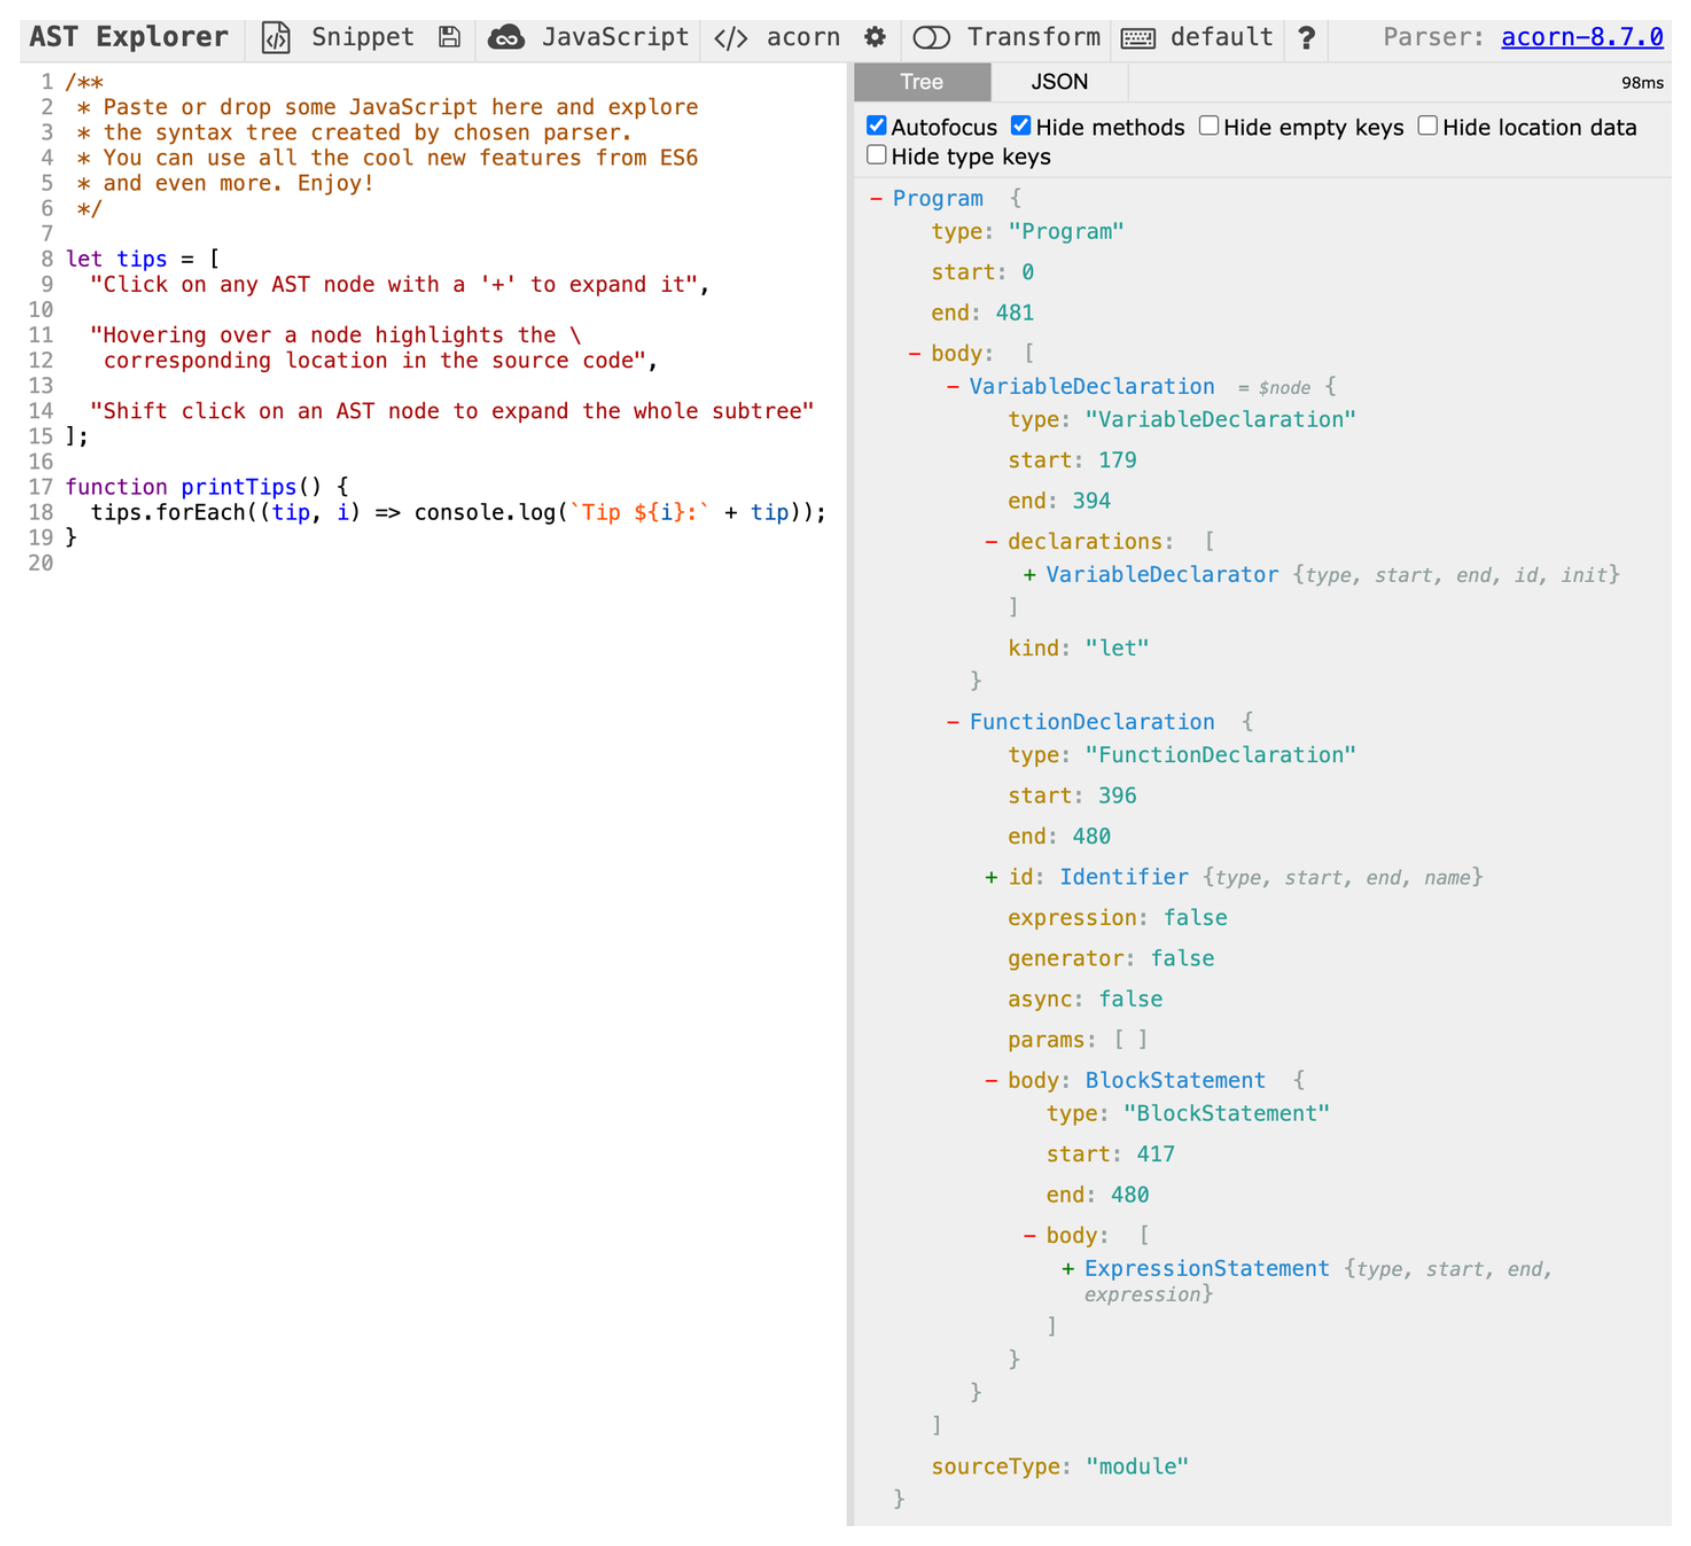The width and height of the screenshot is (1691, 1546).
Task: Click the start: 179 value
Action: (1117, 460)
